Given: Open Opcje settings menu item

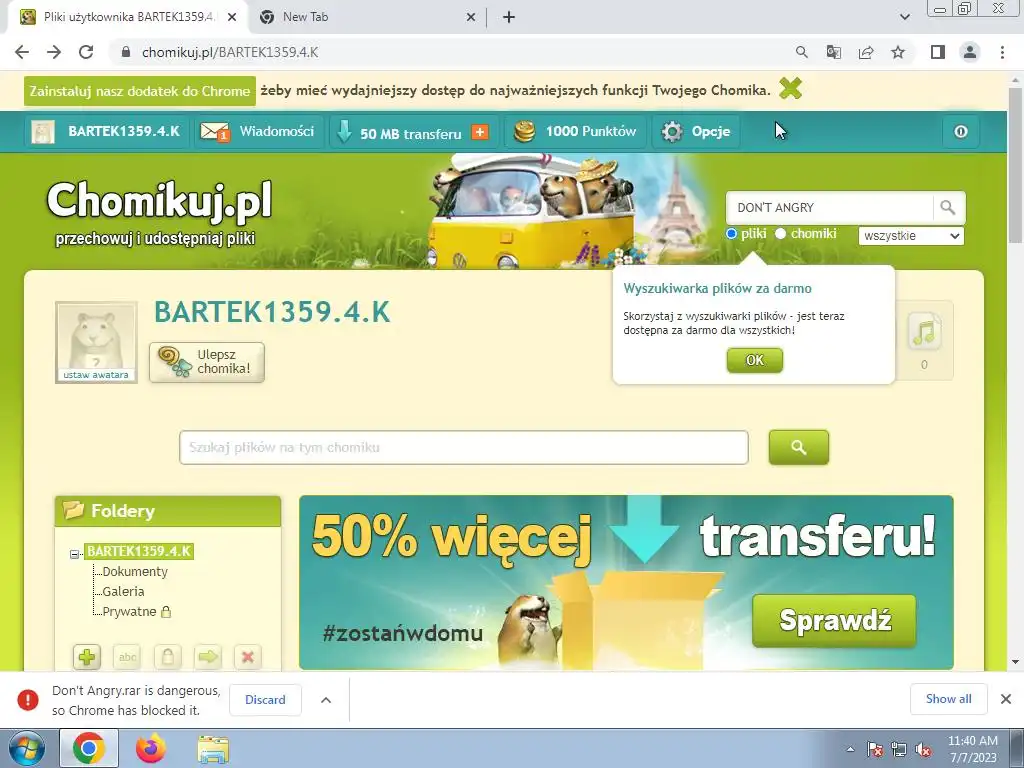Looking at the screenshot, I should 696,131.
